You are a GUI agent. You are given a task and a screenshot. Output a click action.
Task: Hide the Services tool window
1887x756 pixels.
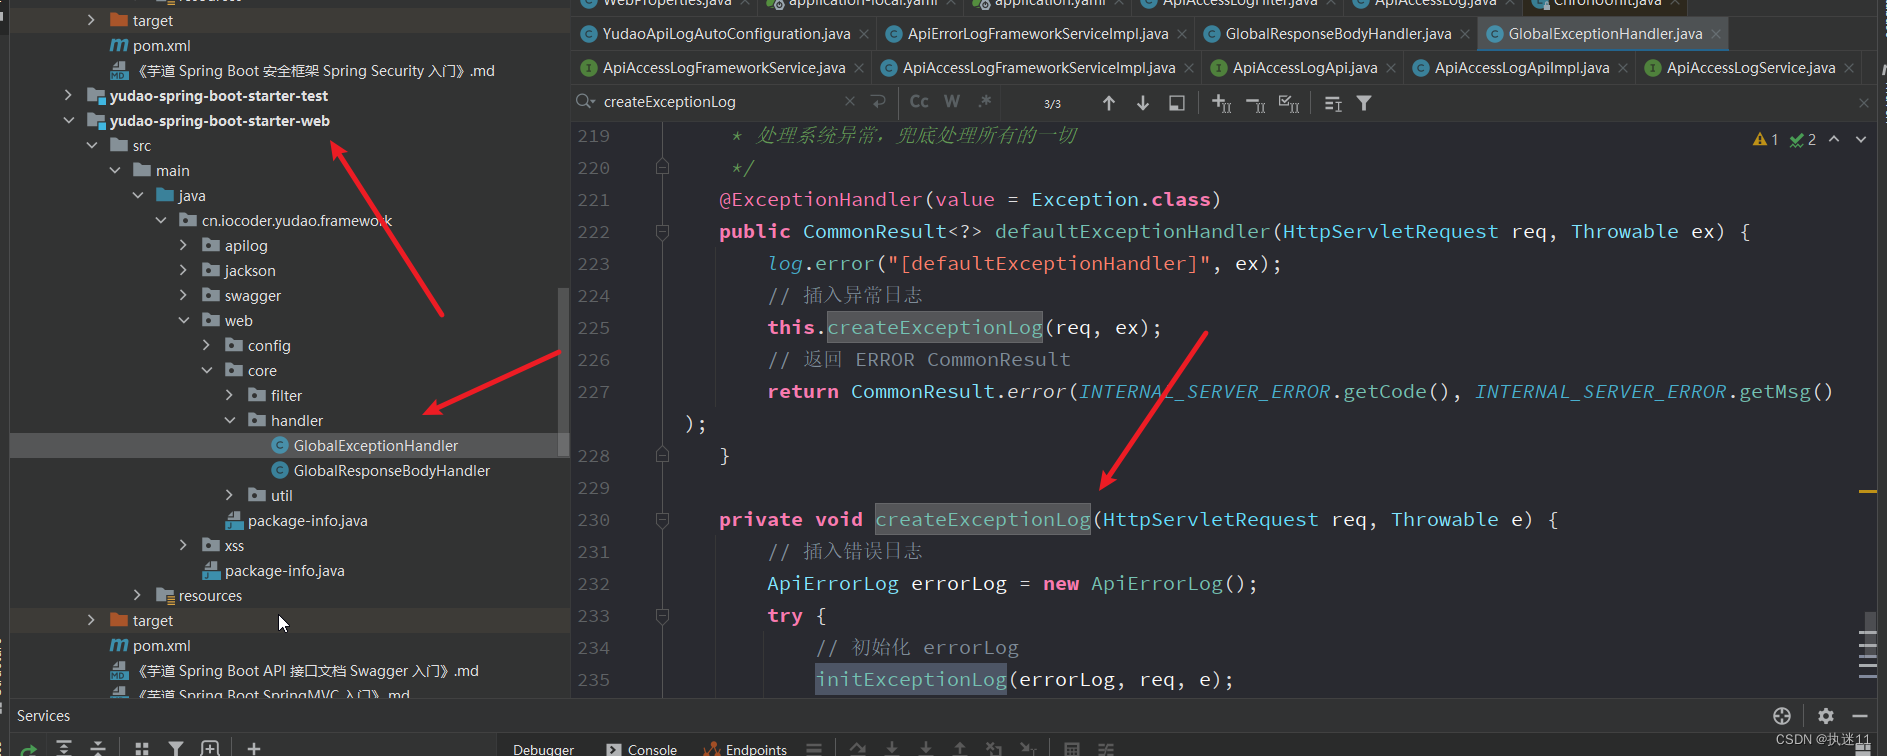tap(1860, 716)
